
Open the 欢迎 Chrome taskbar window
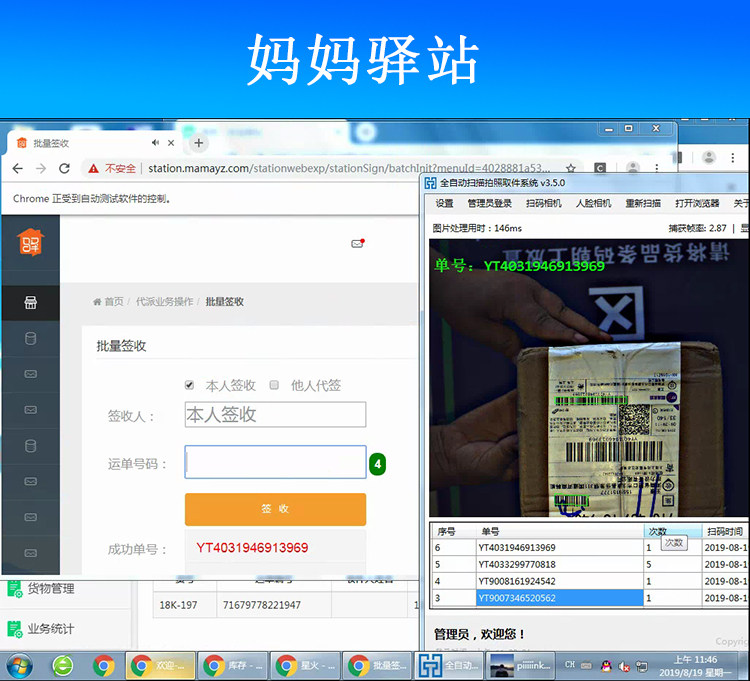click(161, 666)
